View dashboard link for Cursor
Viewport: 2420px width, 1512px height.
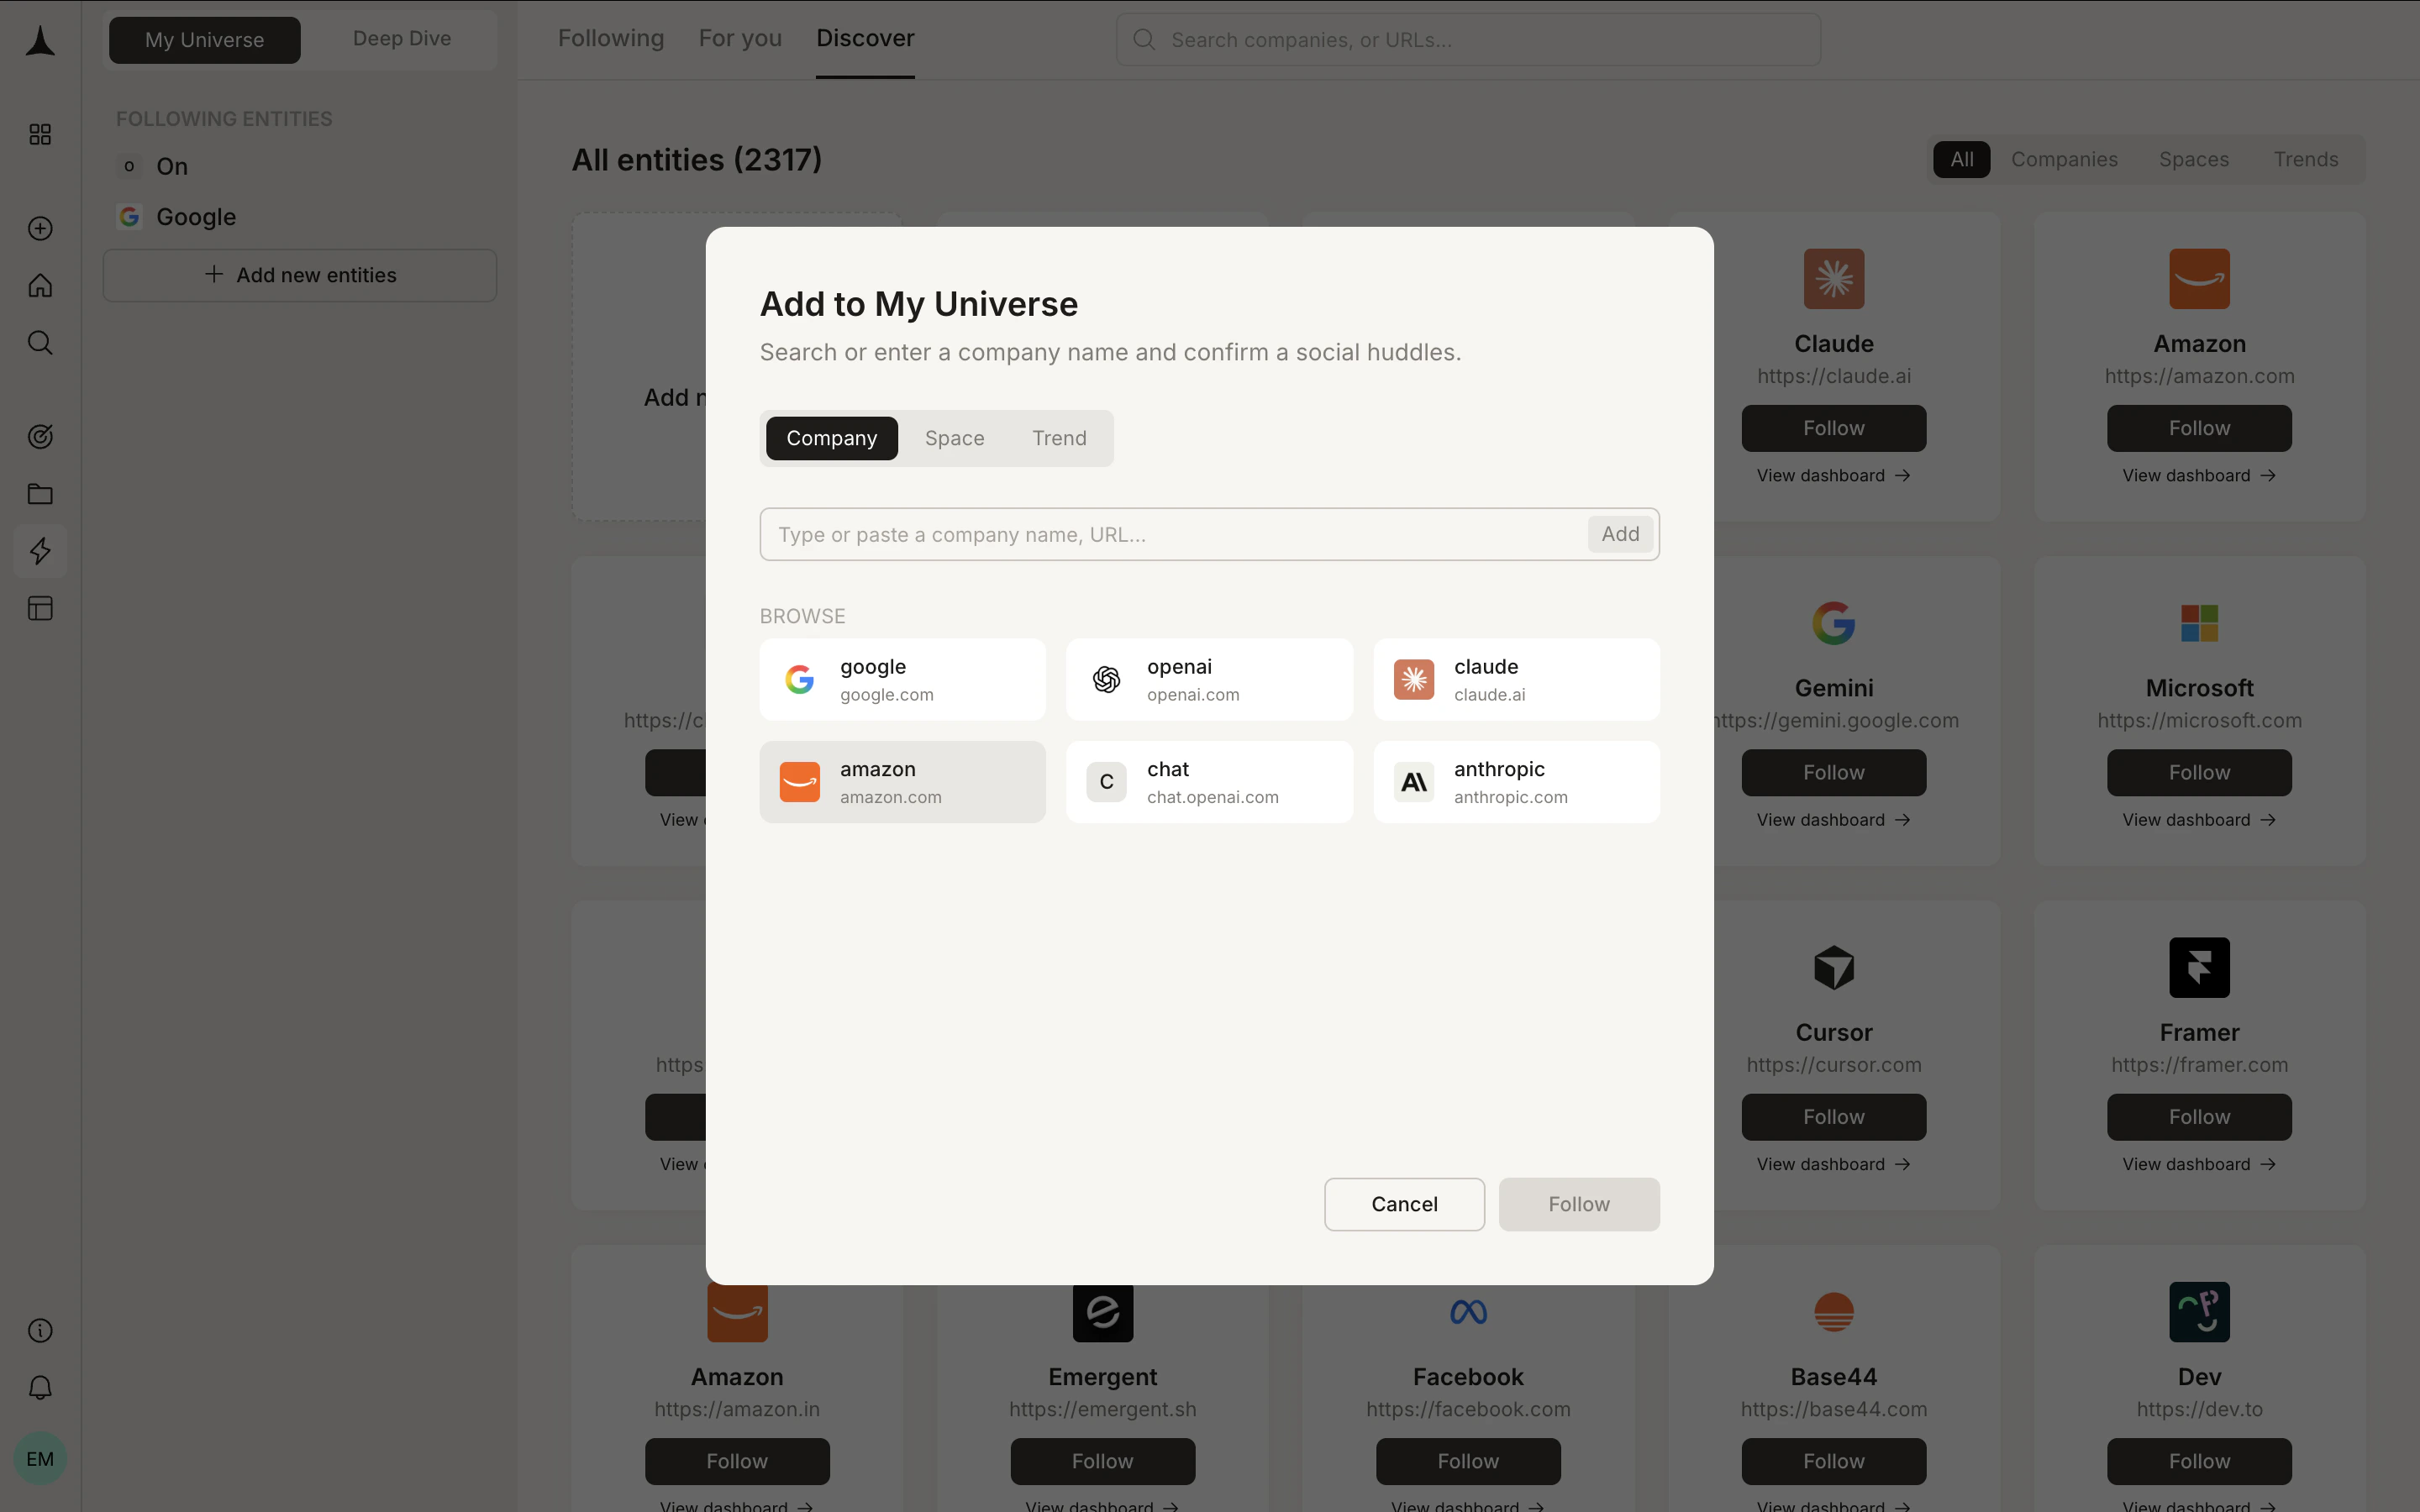click(x=1833, y=1164)
